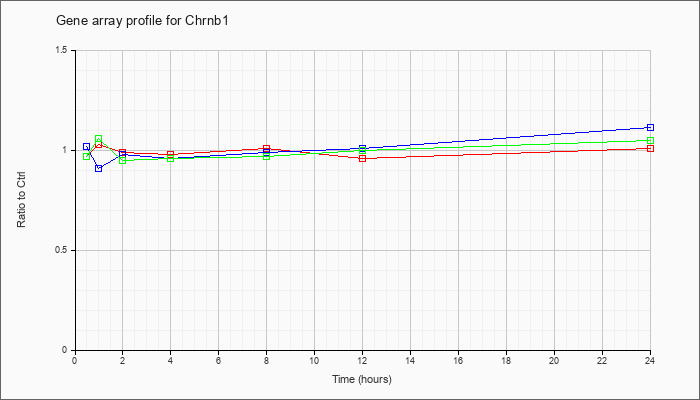Click the 'Time (hours)' x-axis label
The width and height of the screenshot is (700, 400).
(x=362, y=380)
